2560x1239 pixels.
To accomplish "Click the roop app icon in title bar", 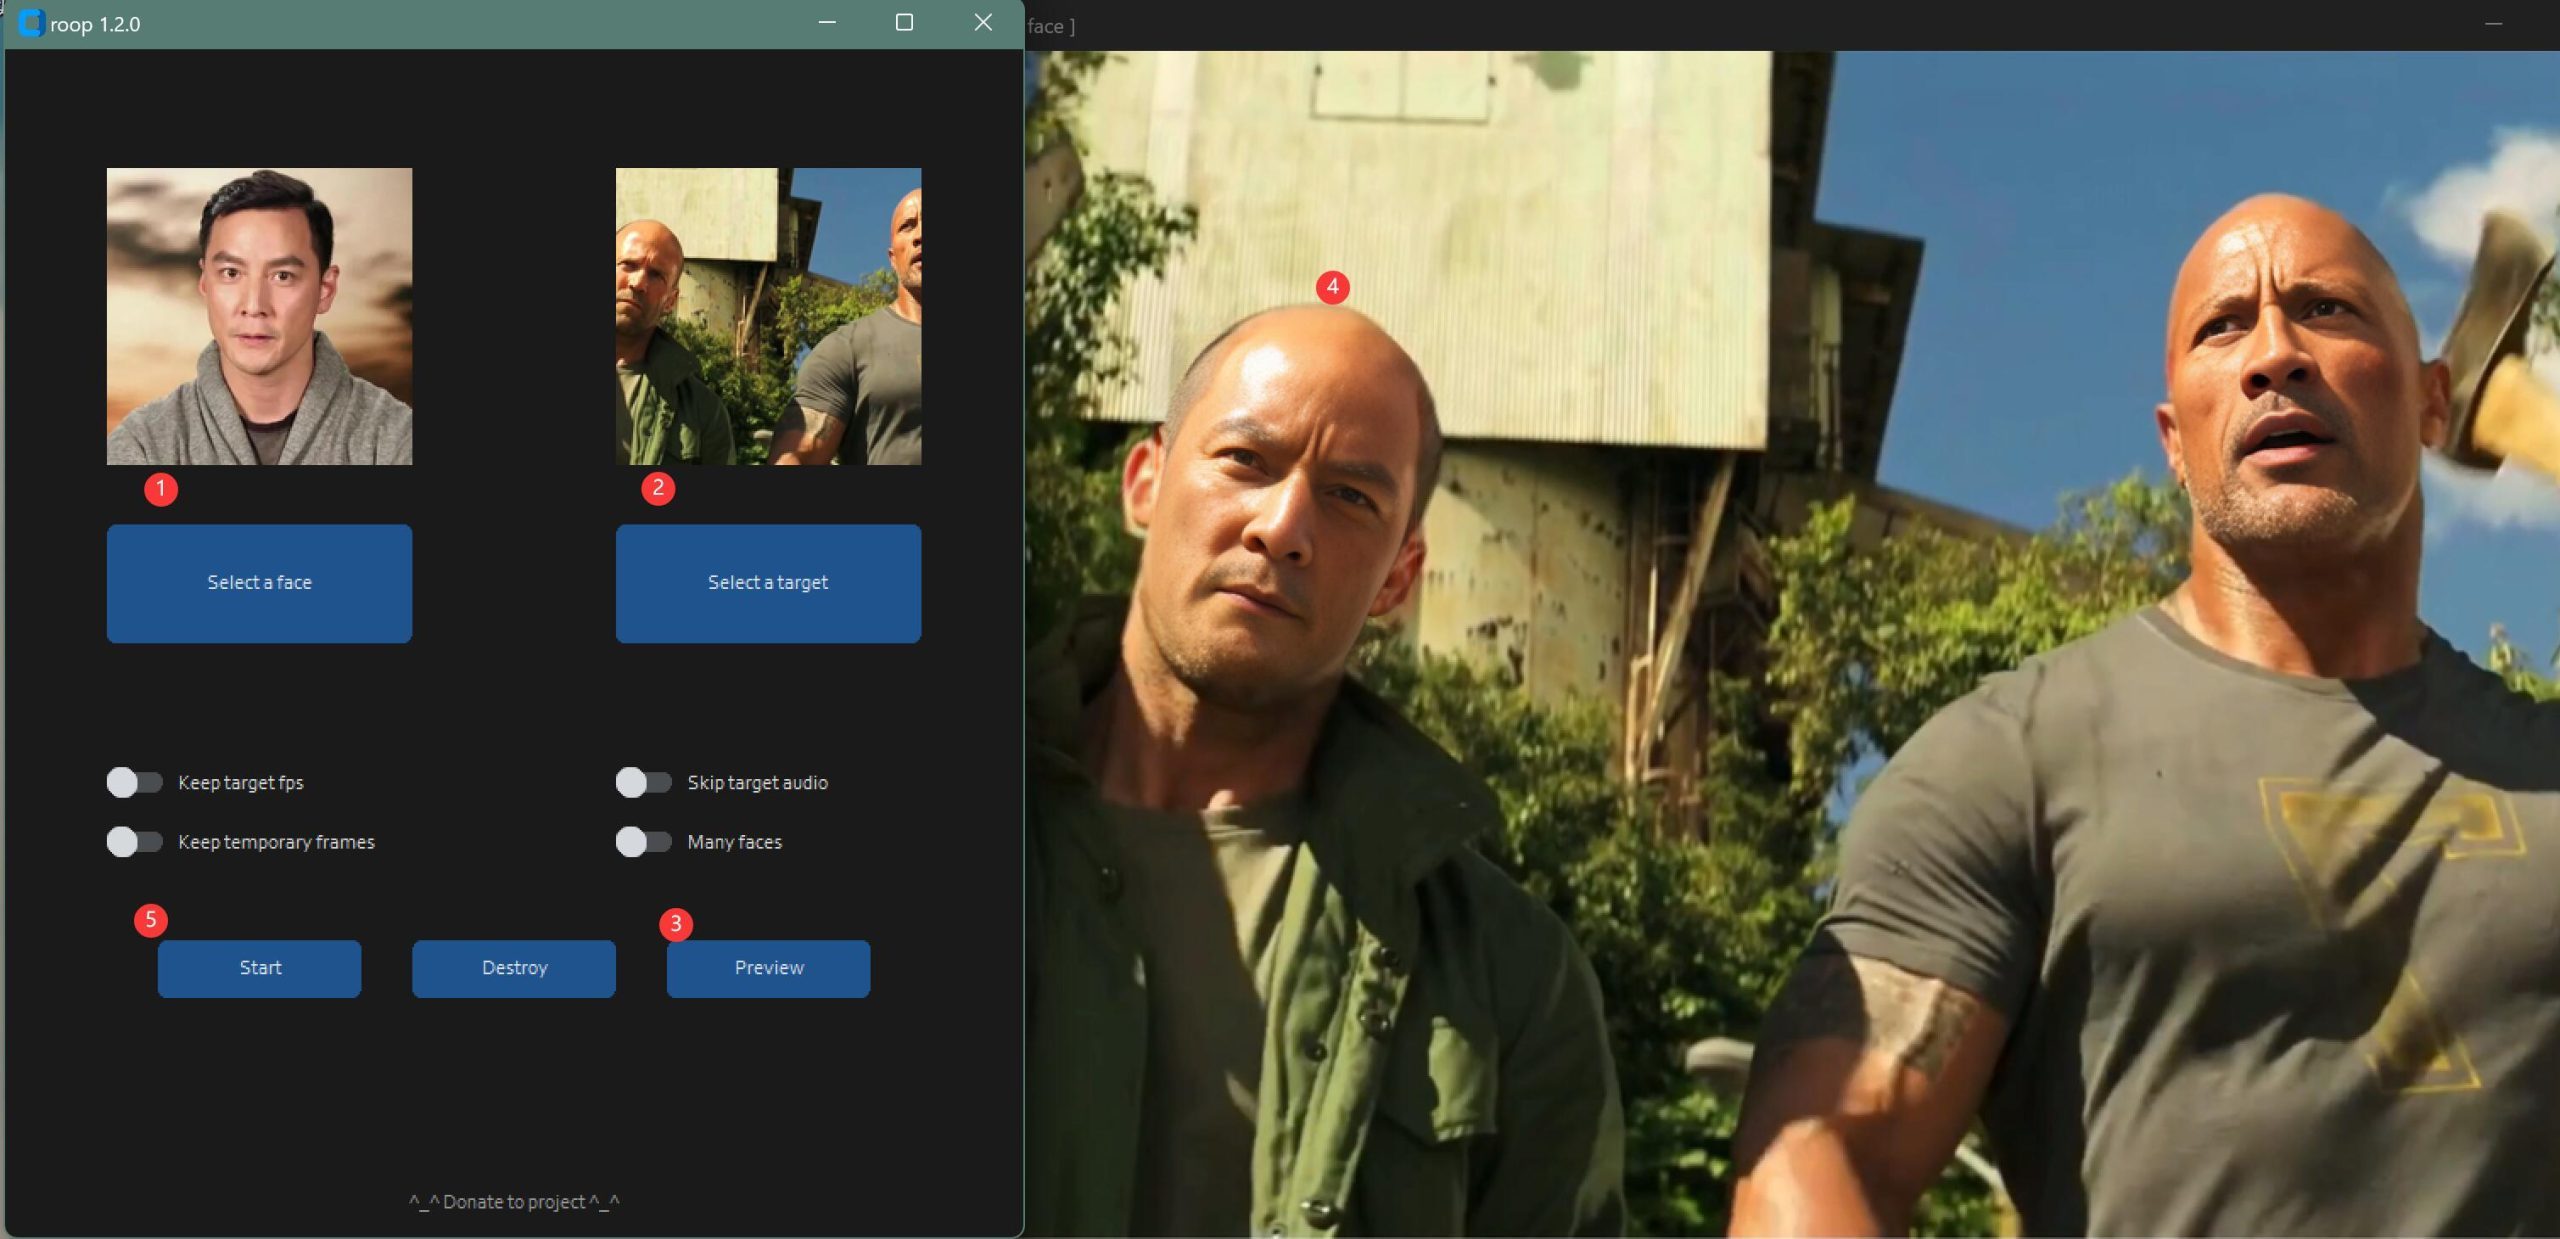I will (31, 23).
